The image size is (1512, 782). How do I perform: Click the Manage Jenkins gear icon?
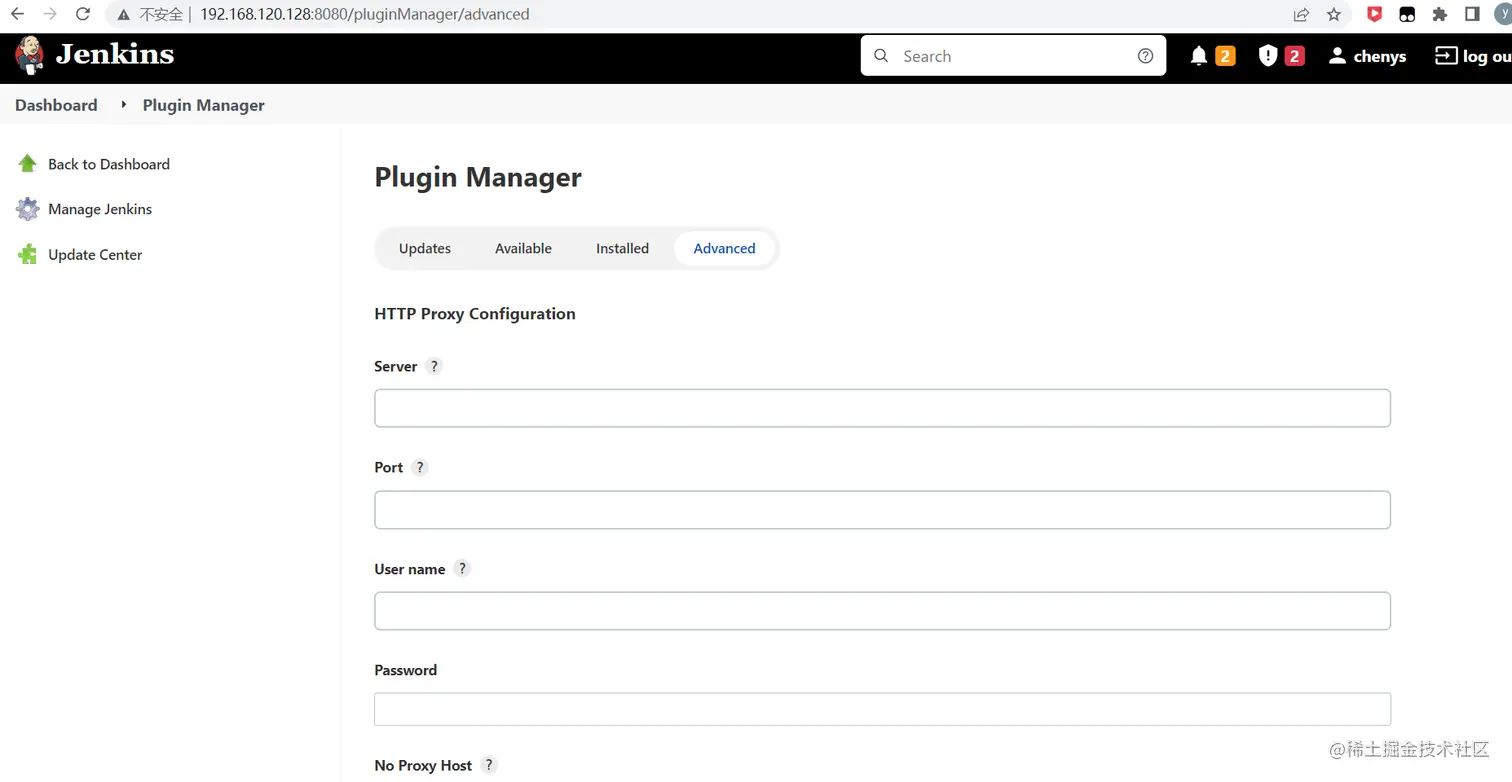(27, 209)
